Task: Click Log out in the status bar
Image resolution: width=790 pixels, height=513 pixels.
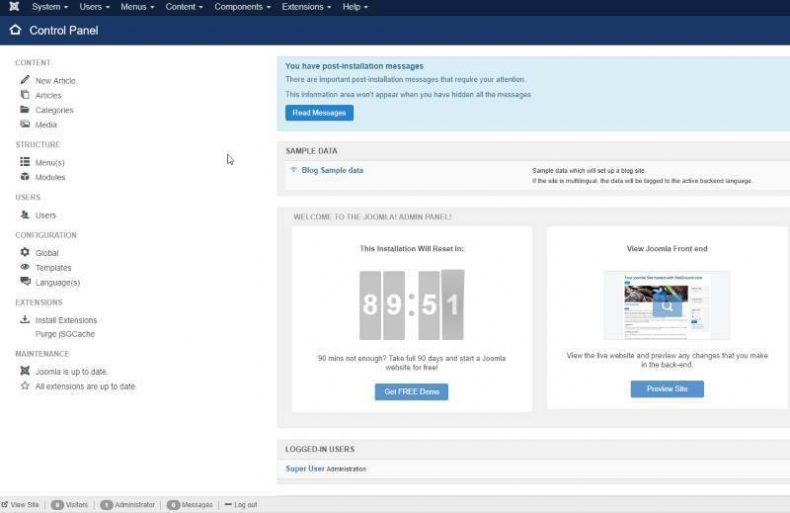Action: click(x=241, y=505)
